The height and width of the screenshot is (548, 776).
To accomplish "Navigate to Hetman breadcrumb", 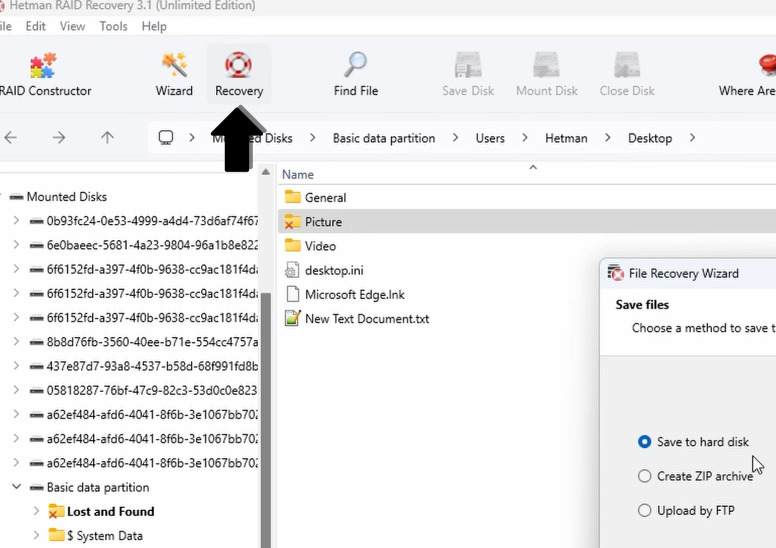I will pos(566,138).
